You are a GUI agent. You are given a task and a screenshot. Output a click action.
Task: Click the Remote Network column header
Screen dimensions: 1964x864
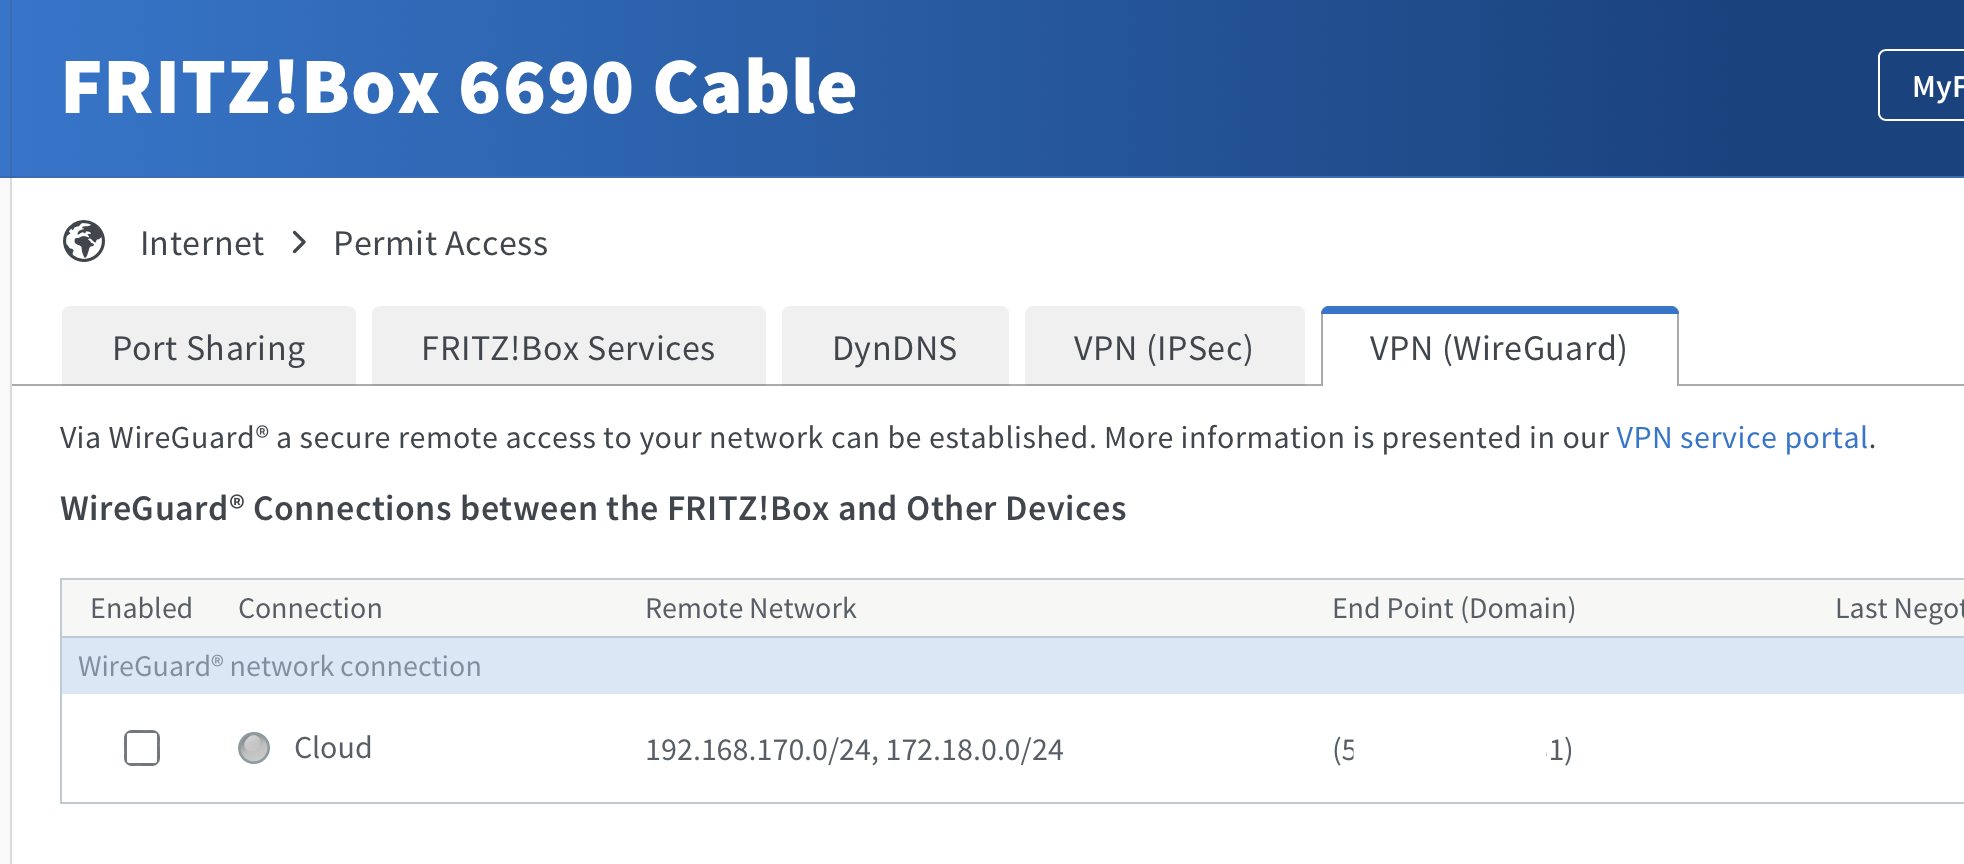(x=750, y=608)
